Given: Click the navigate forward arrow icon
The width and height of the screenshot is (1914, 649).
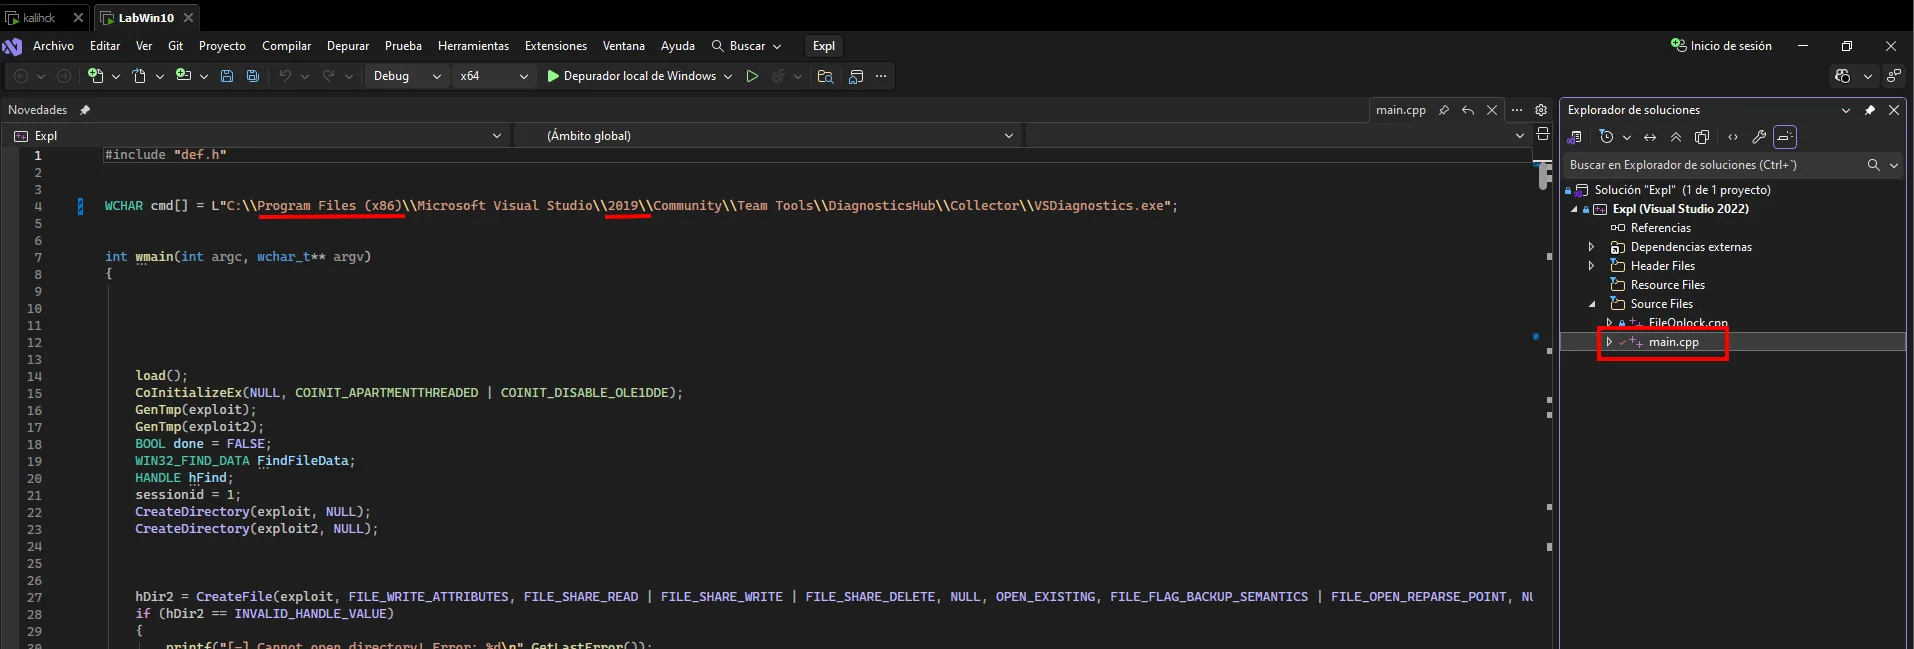Looking at the screenshot, I should [x=64, y=76].
